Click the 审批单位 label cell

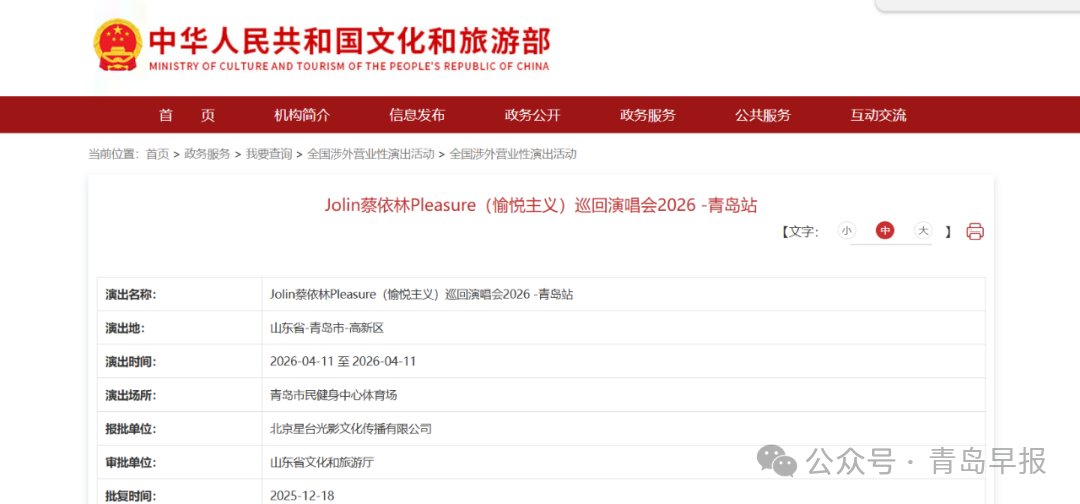pyautogui.click(x=180, y=462)
